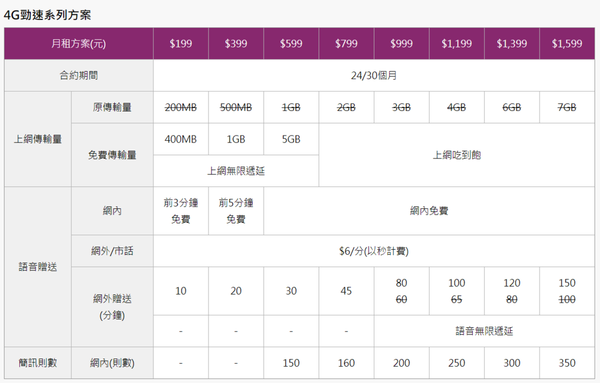Click the struck-through '4GB' cell
This screenshot has height=383, width=600.
(x=457, y=108)
